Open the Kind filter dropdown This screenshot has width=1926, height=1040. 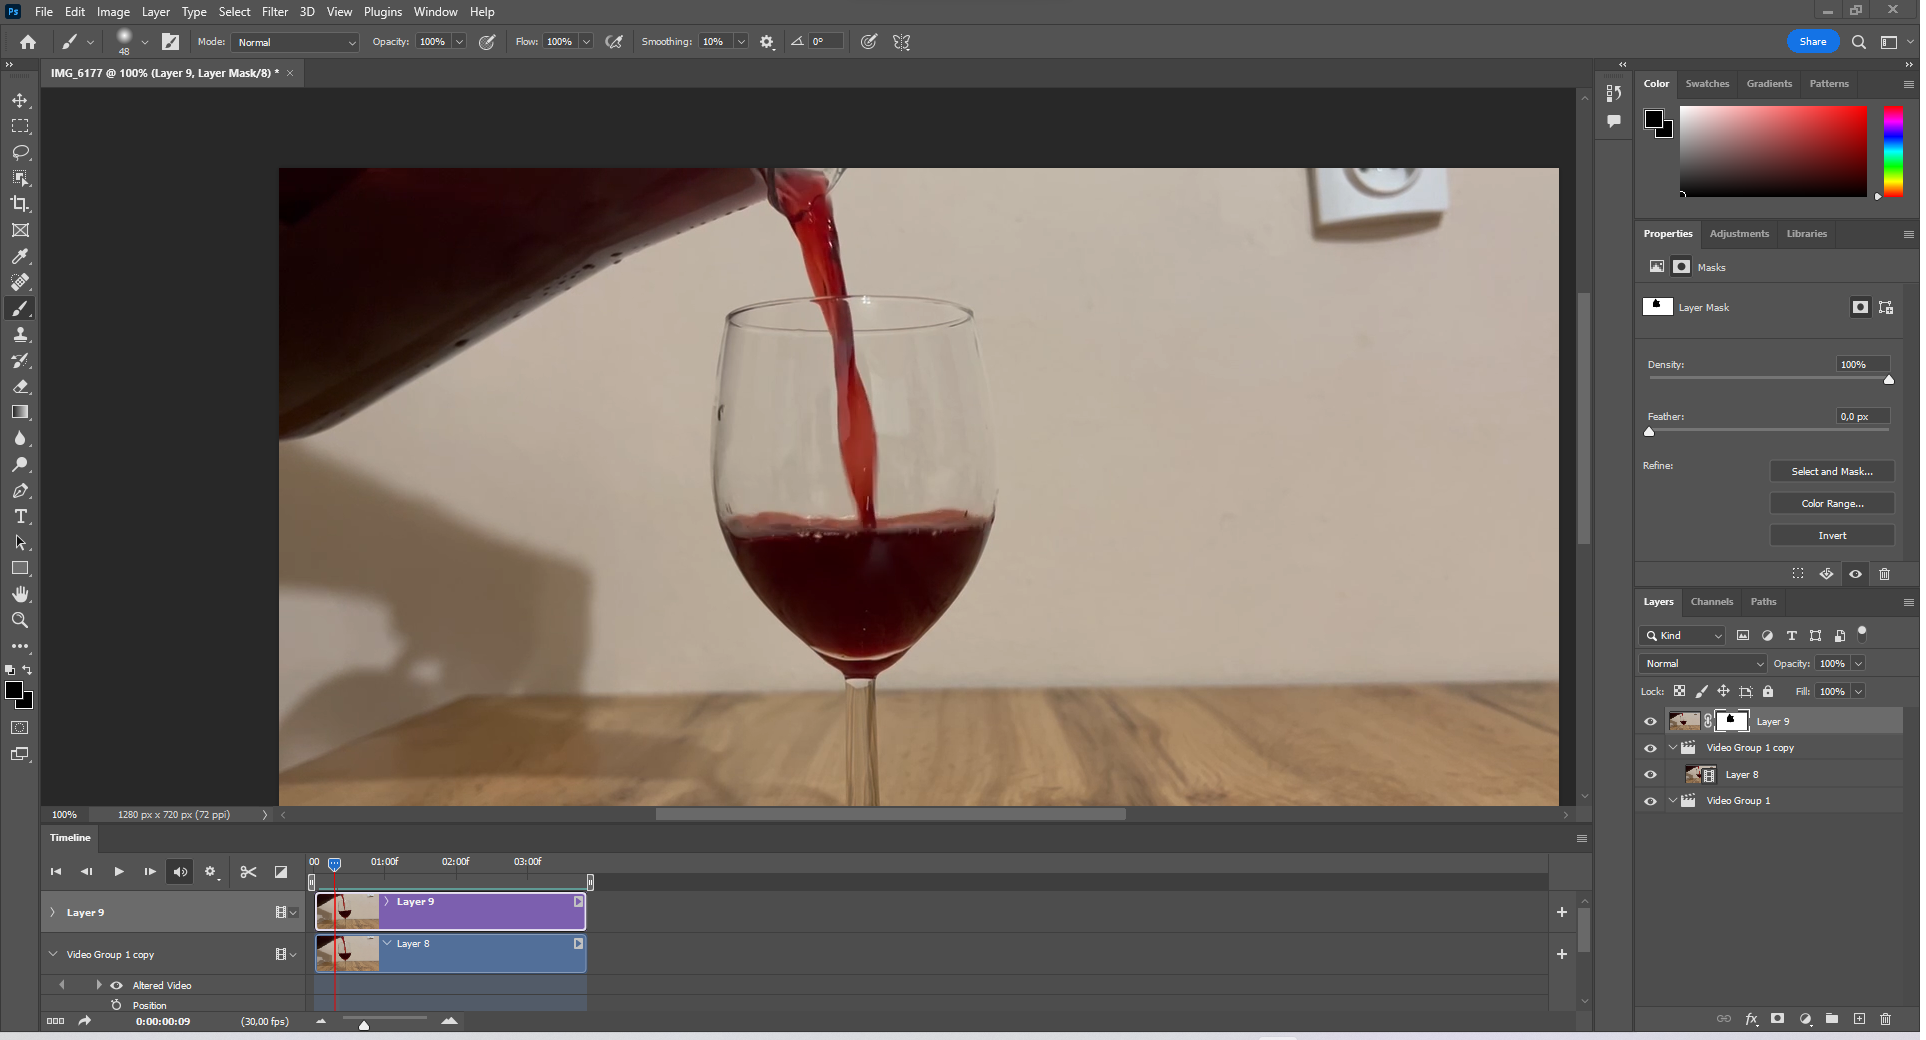pyautogui.click(x=1683, y=636)
